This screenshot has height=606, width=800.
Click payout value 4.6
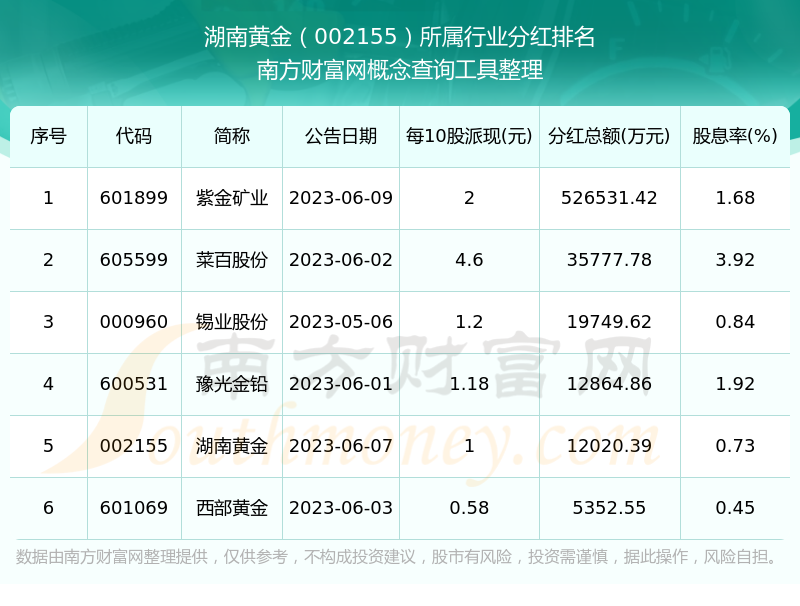coord(469,260)
